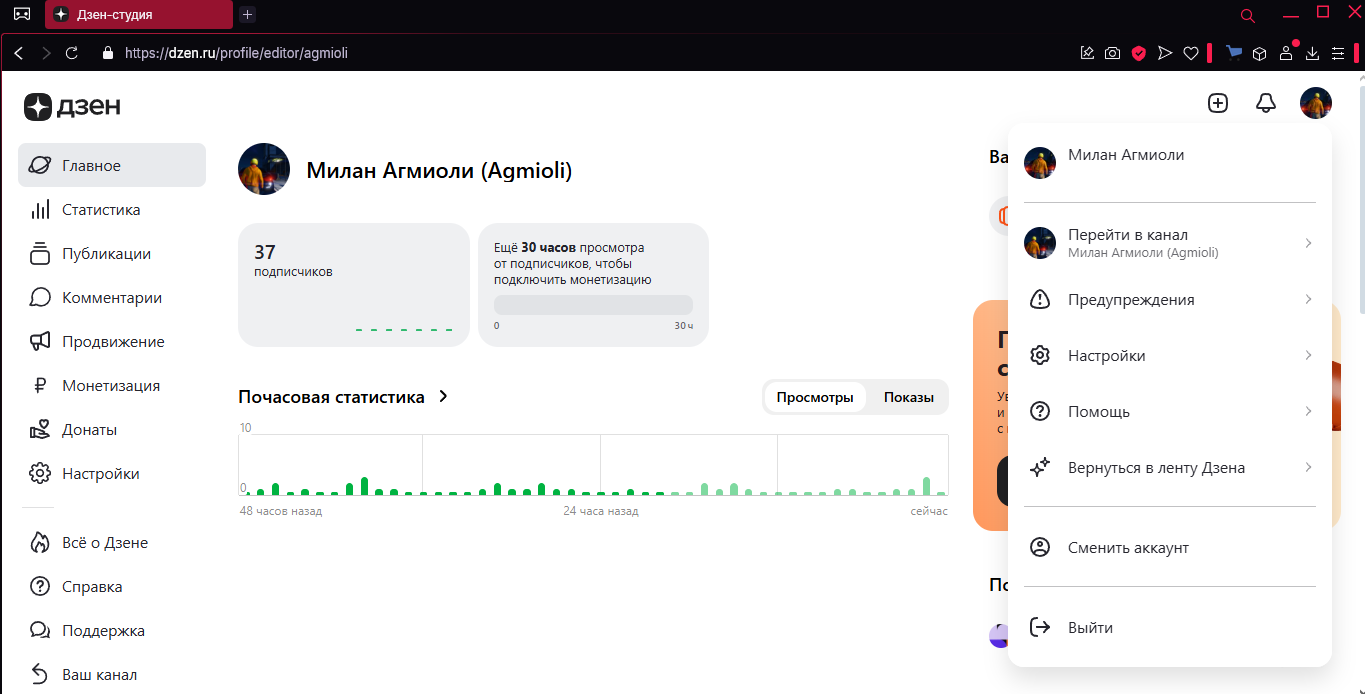Click the Продвижение megaphone icon
Screen dimensions: 1365x694
40,342
